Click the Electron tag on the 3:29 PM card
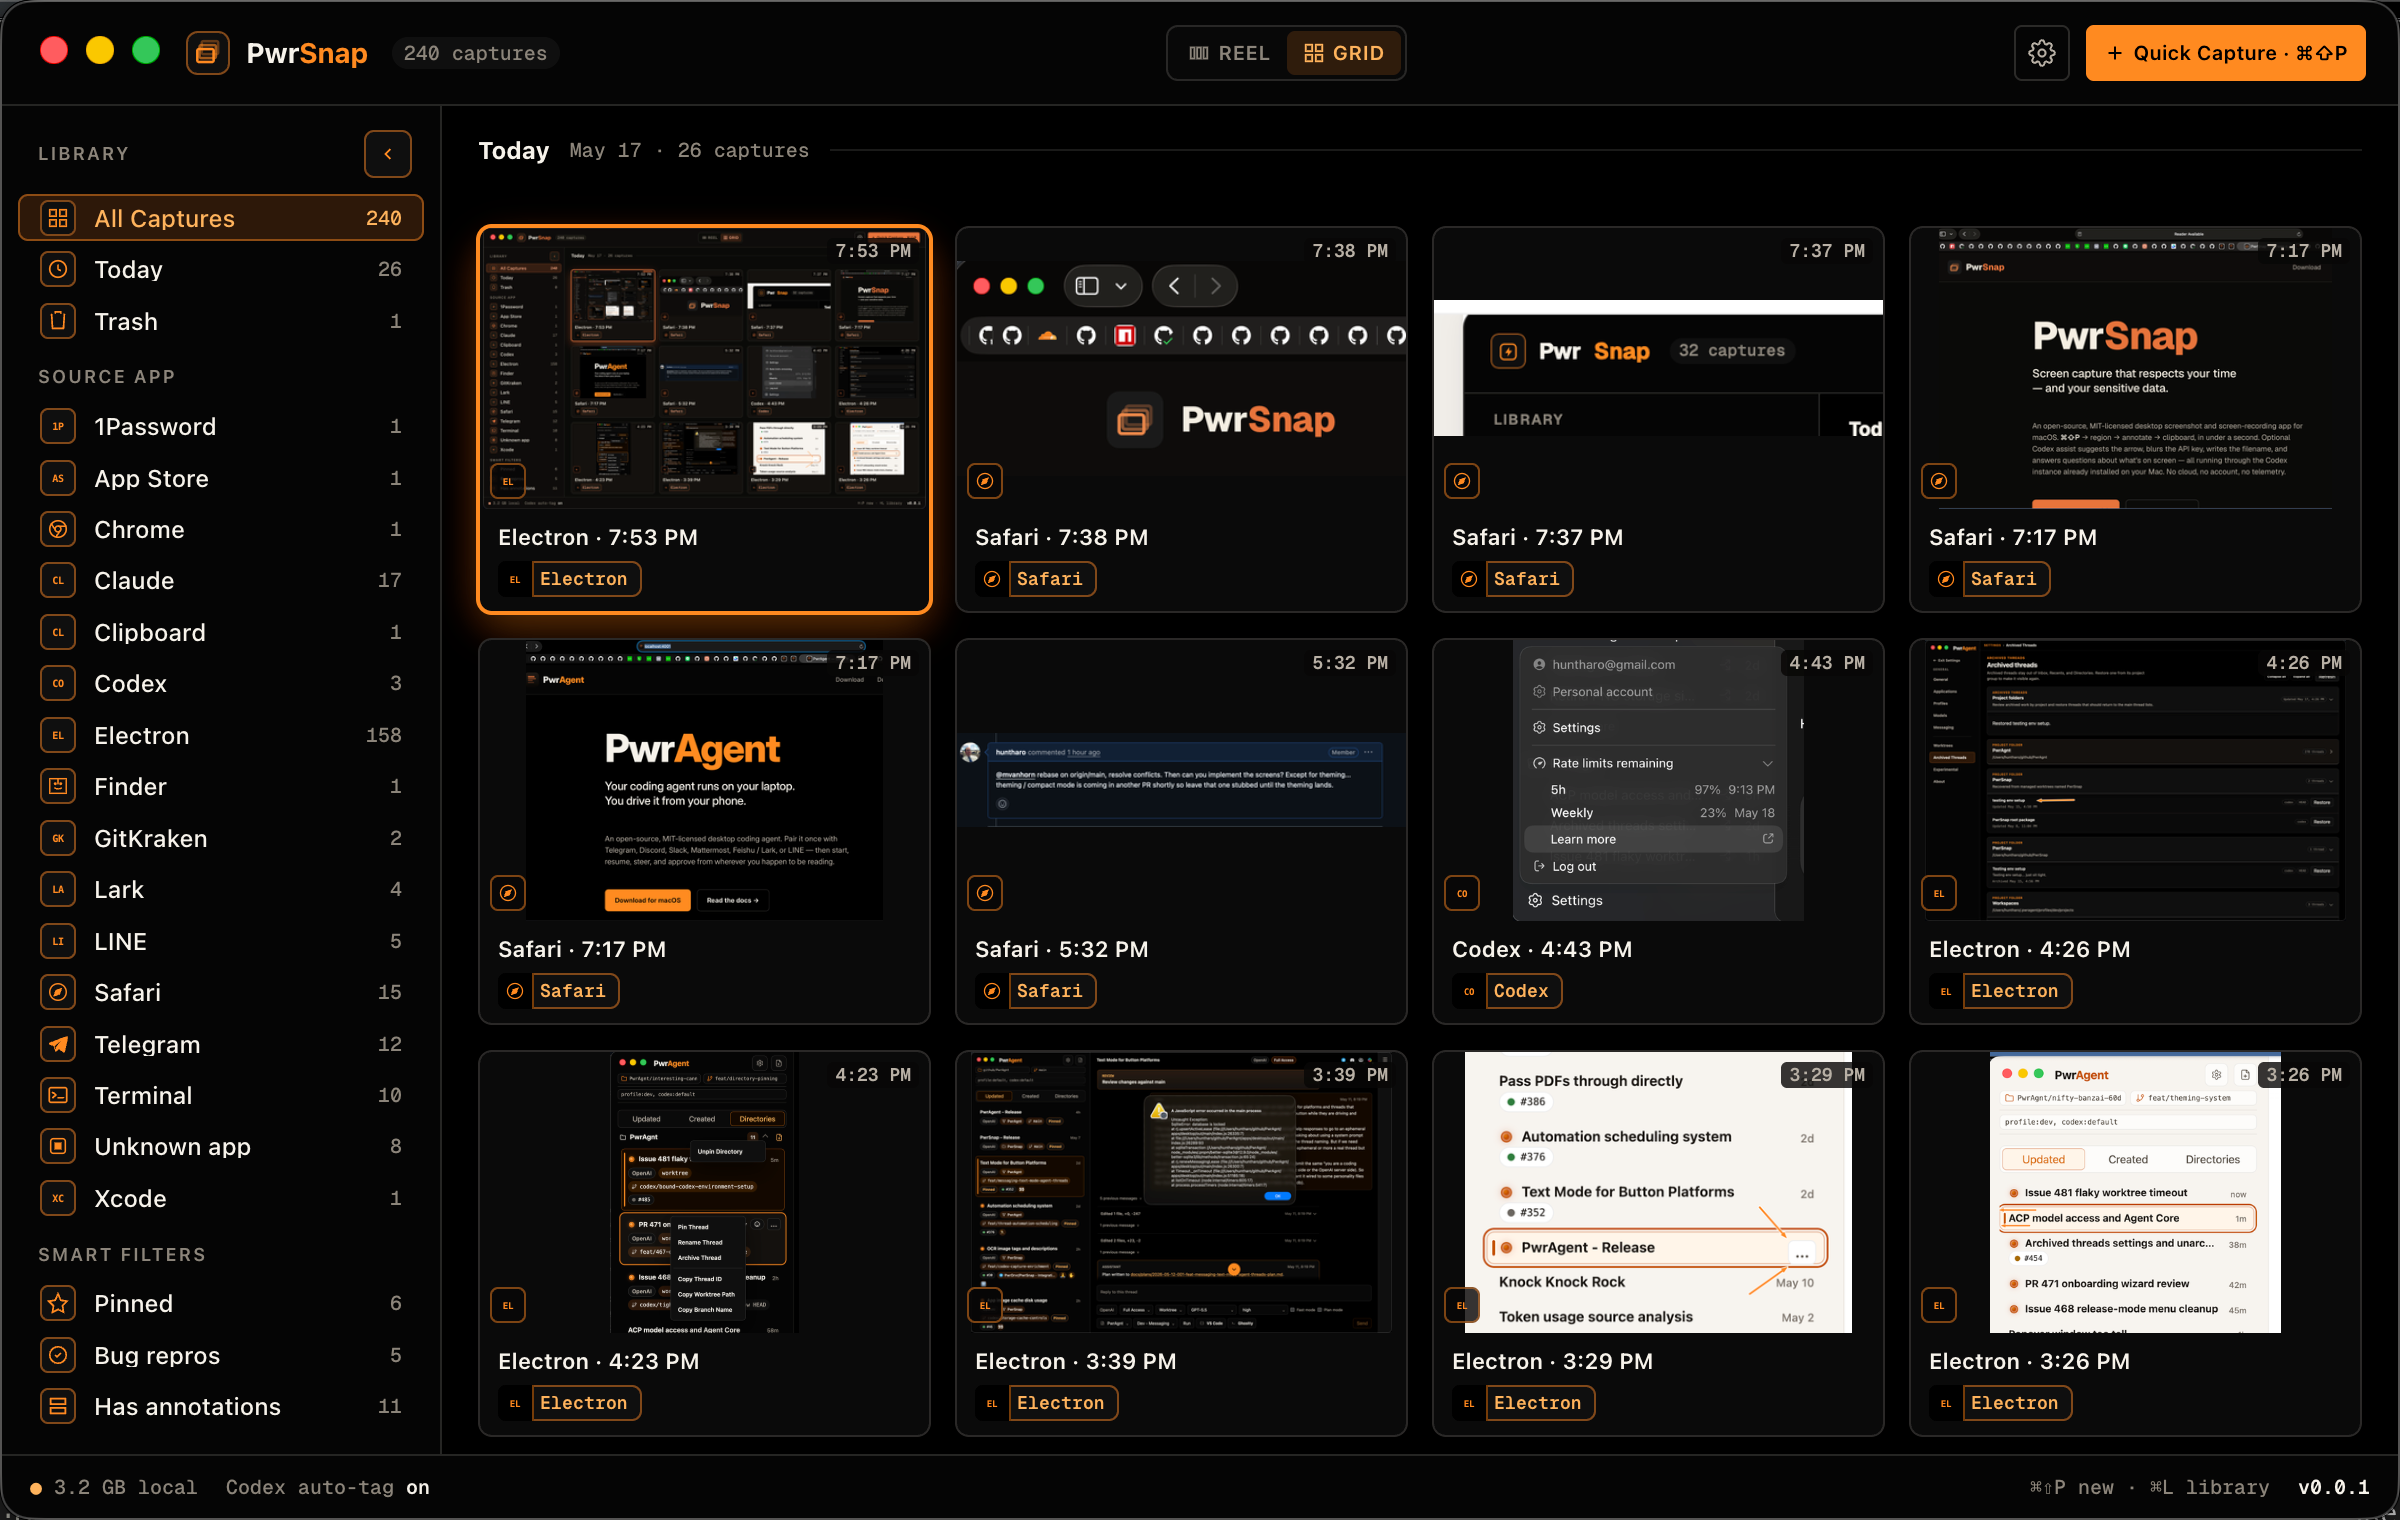This screenshot has height=1520, width=2400. pyautogui.click(x=1539, y=1403)
